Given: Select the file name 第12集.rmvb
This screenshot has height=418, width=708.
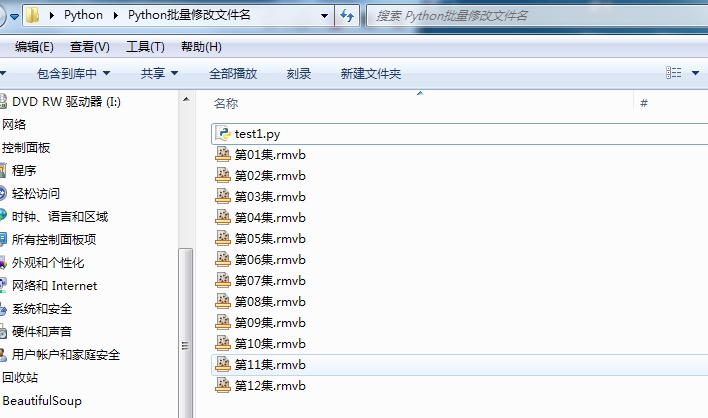Looking at the screenshot, I should [270, 385].
